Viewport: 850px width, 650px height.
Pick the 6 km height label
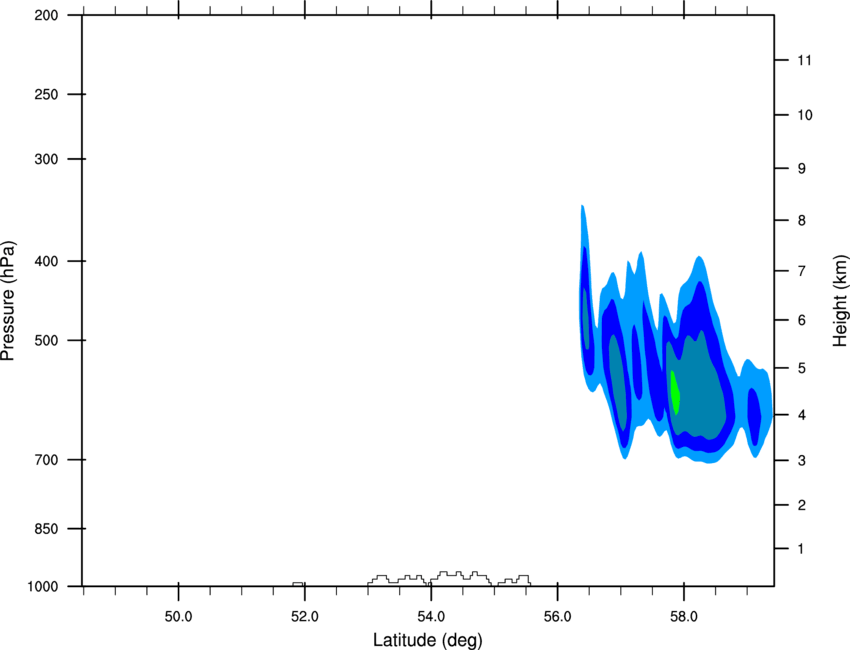(802, 320)
